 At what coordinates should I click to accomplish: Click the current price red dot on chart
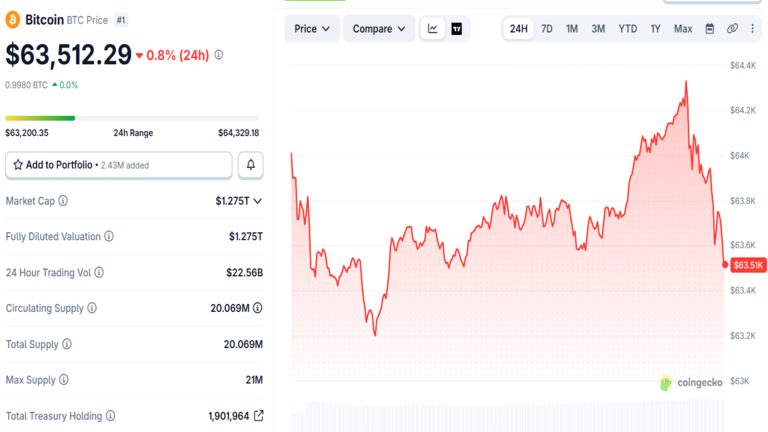(x=725, y=264)
